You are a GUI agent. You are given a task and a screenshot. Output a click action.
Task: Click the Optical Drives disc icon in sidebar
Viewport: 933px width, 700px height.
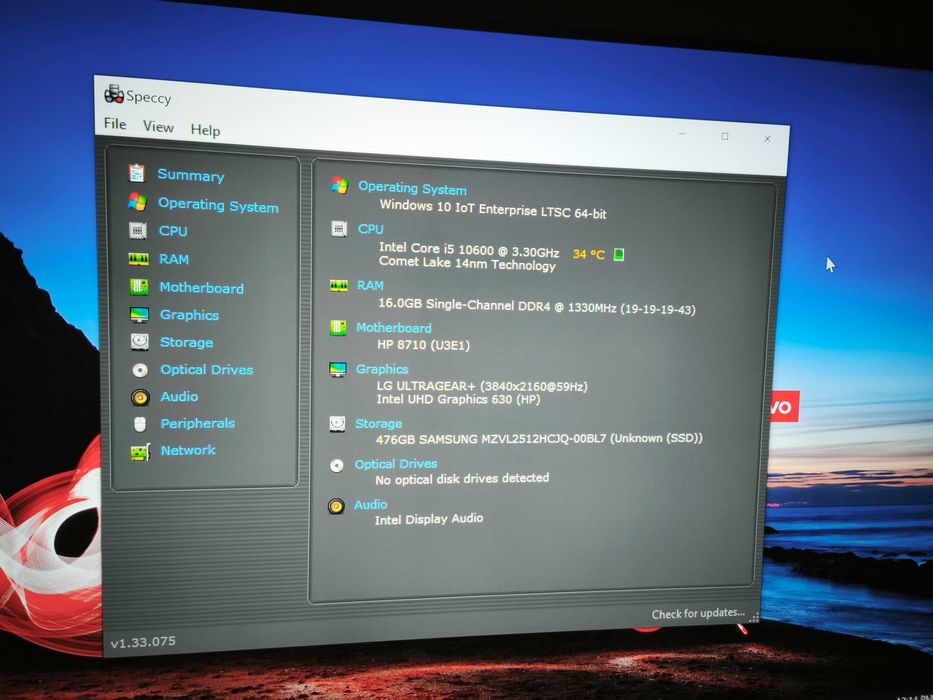point(140,370)
